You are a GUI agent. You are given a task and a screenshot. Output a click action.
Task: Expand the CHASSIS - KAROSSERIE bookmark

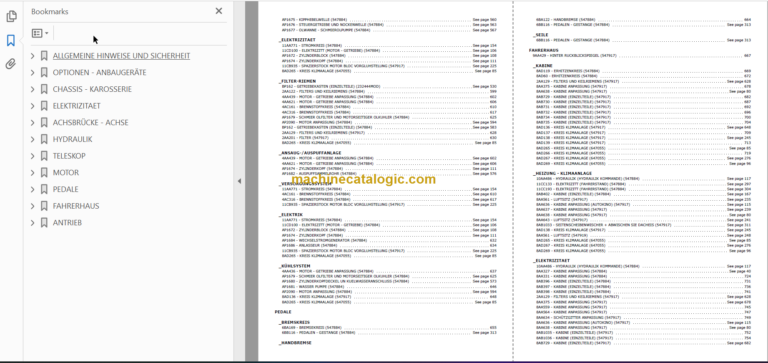click(32, 89)
